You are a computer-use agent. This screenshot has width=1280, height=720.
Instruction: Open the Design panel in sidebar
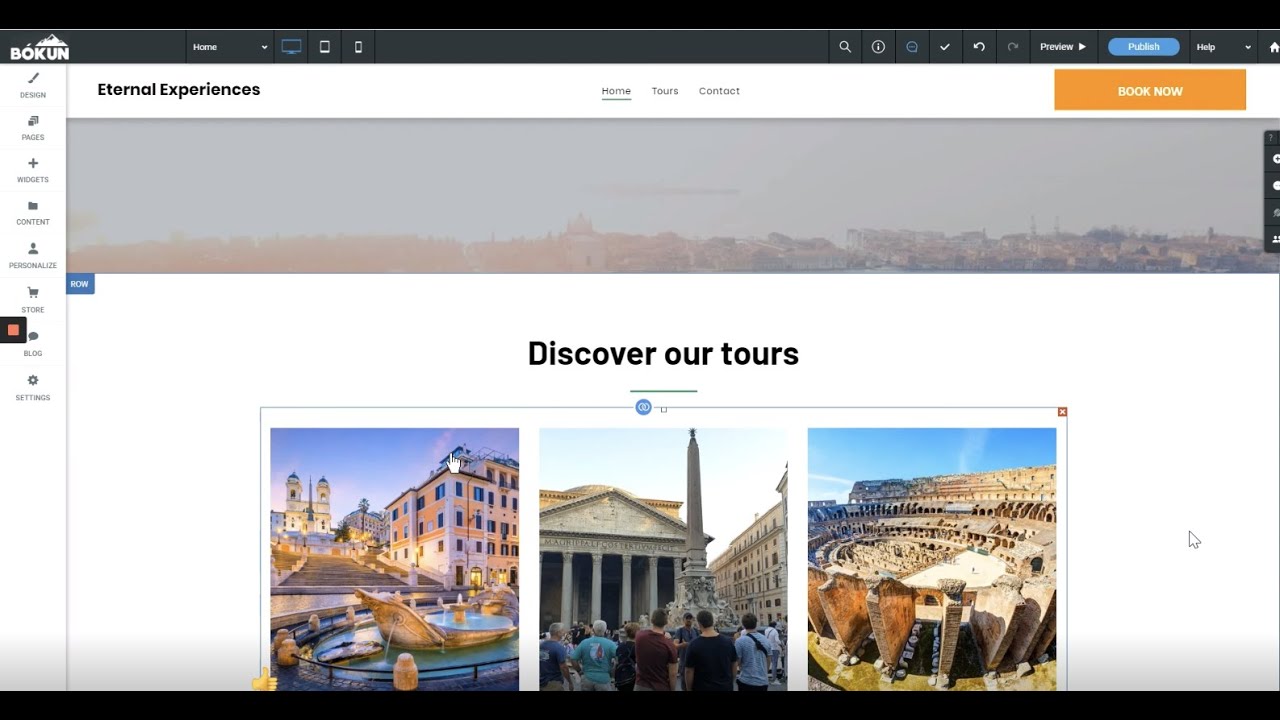coord(33,85)
